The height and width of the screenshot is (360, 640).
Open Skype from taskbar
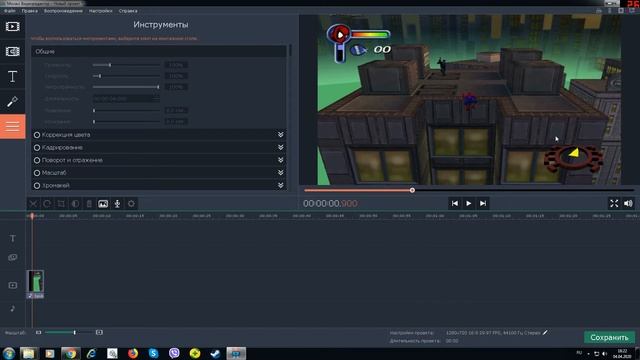pyautogui.click(x=153, y=353)
